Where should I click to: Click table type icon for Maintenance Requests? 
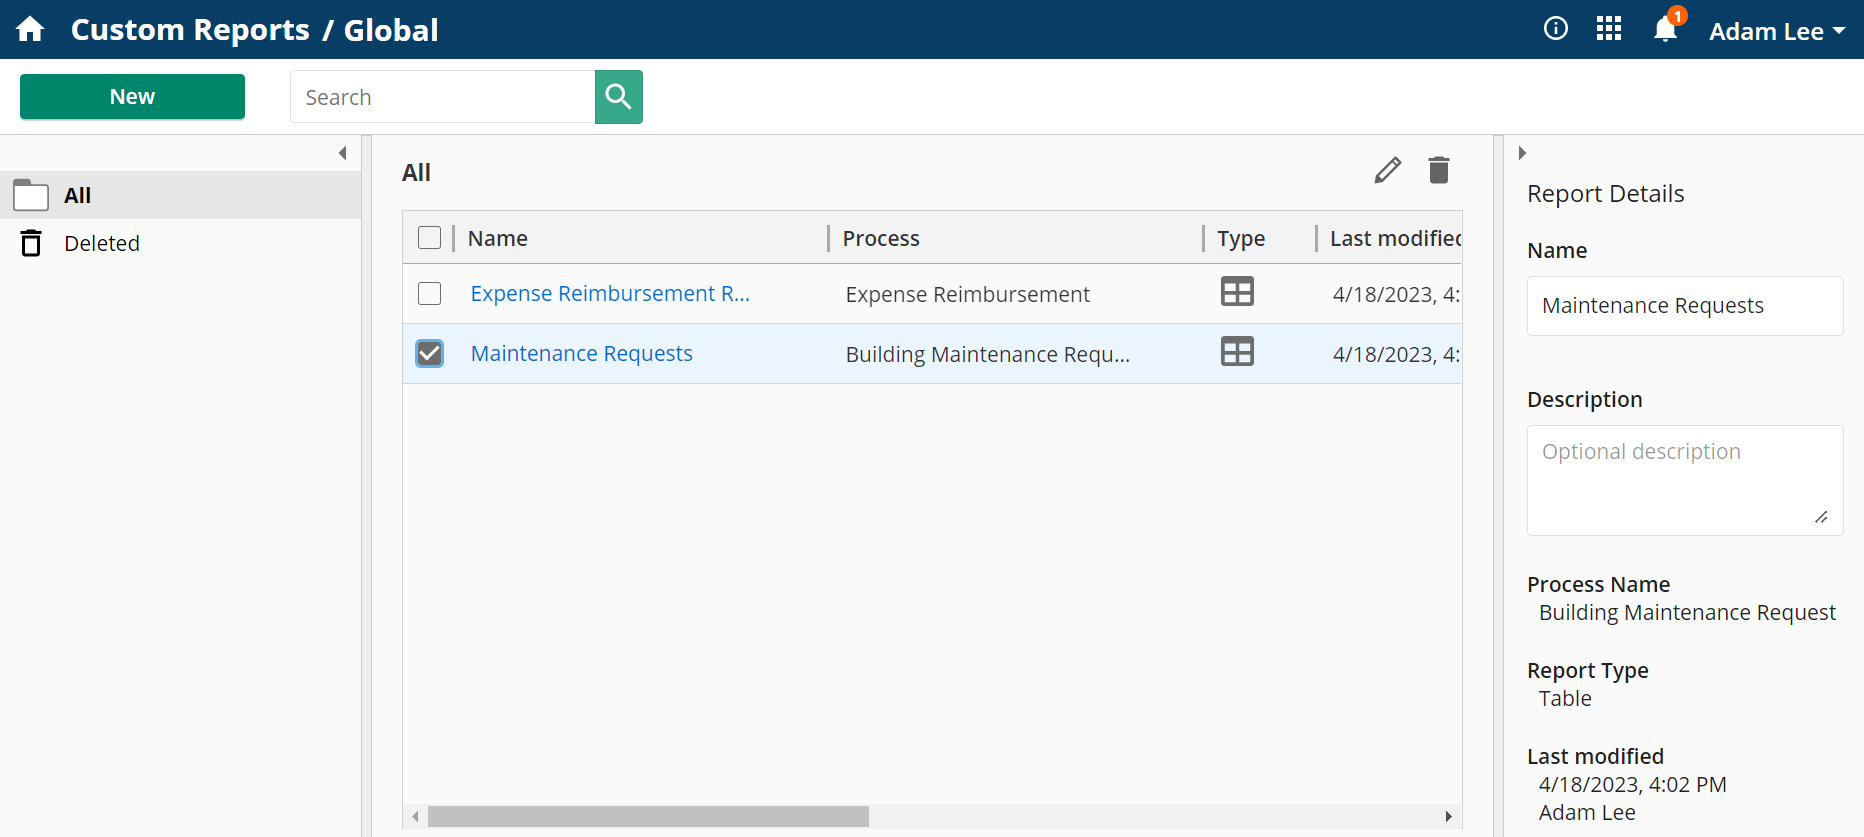pyautogui.click(x=1237, y=352)
